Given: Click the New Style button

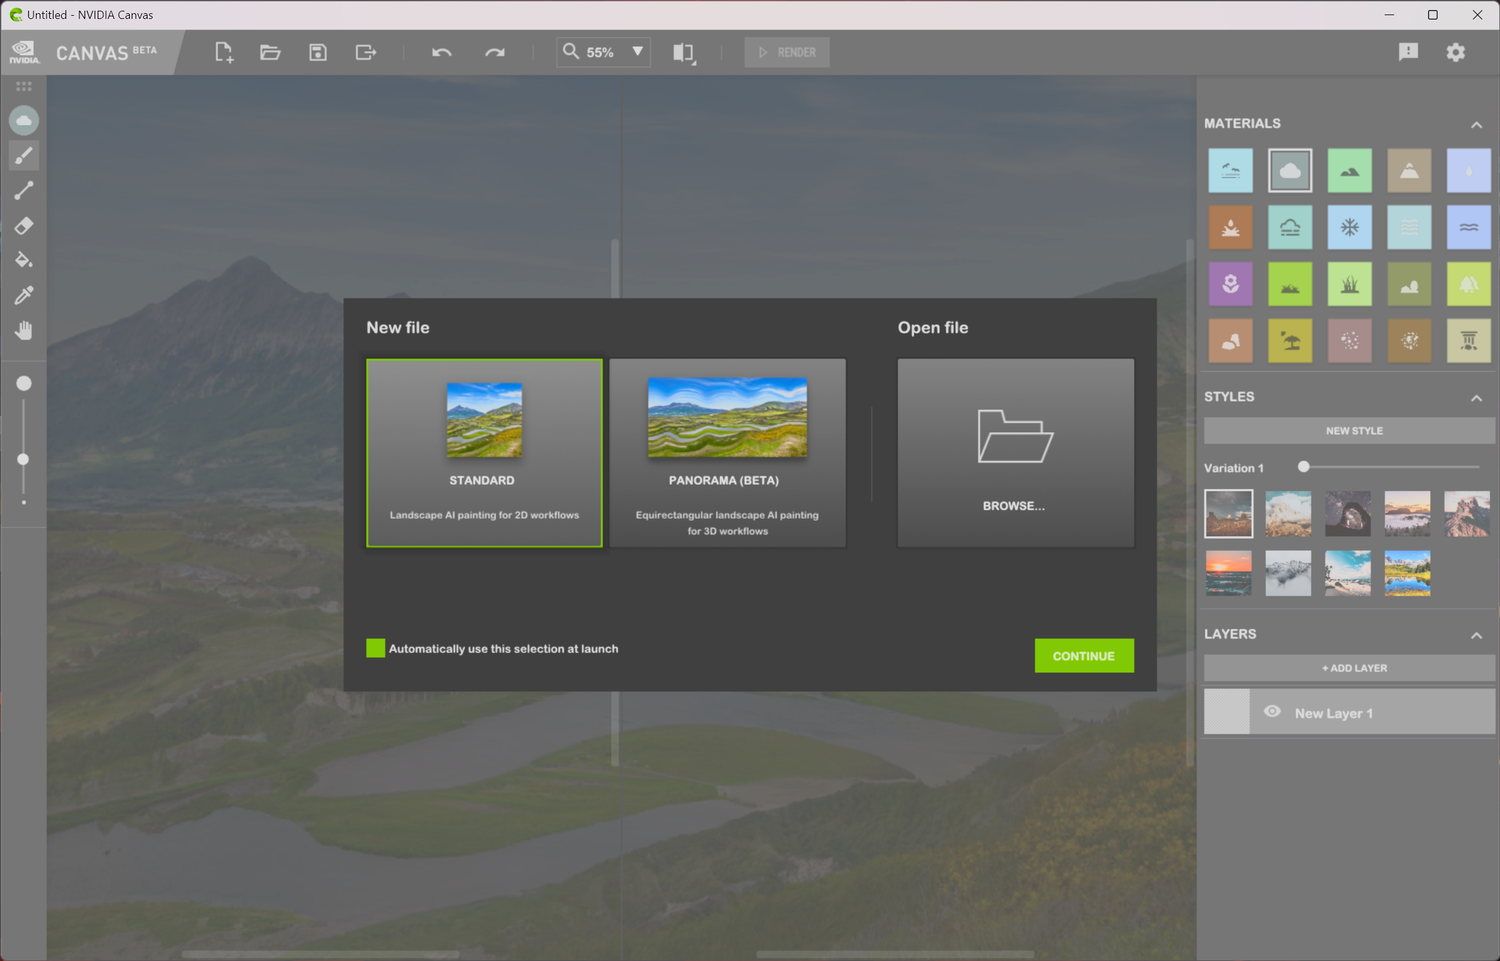Looking at the screenshot, I should [x=1350, y=431].
